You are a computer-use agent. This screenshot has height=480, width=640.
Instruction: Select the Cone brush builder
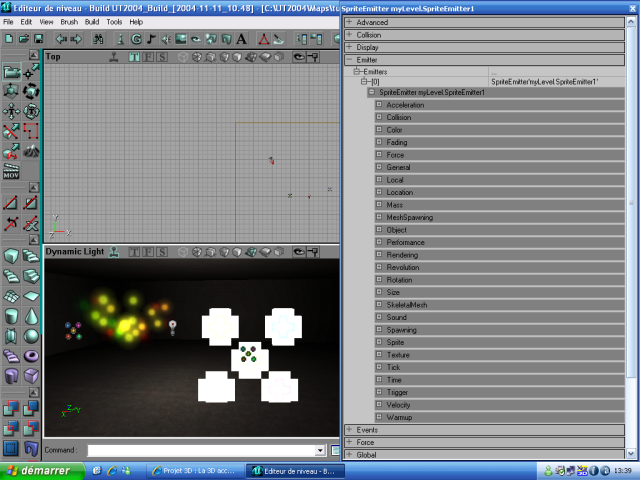31,315
